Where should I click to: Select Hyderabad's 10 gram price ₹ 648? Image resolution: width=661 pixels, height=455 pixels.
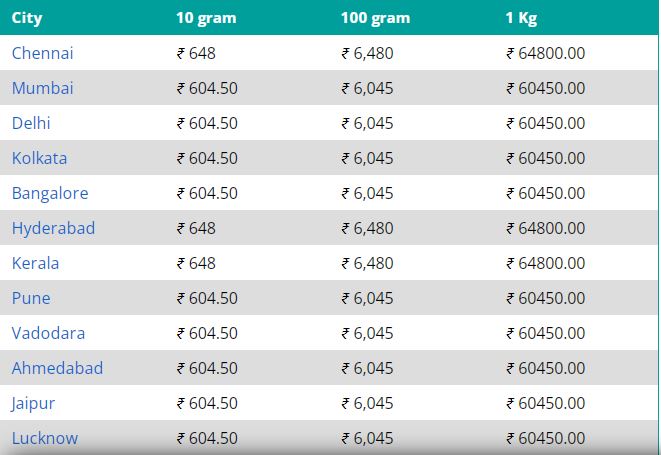pos(196,228)
